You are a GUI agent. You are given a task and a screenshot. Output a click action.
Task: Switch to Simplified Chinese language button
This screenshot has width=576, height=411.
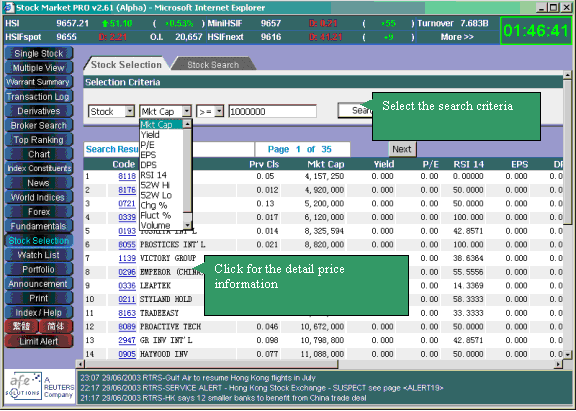pos(56,327)
